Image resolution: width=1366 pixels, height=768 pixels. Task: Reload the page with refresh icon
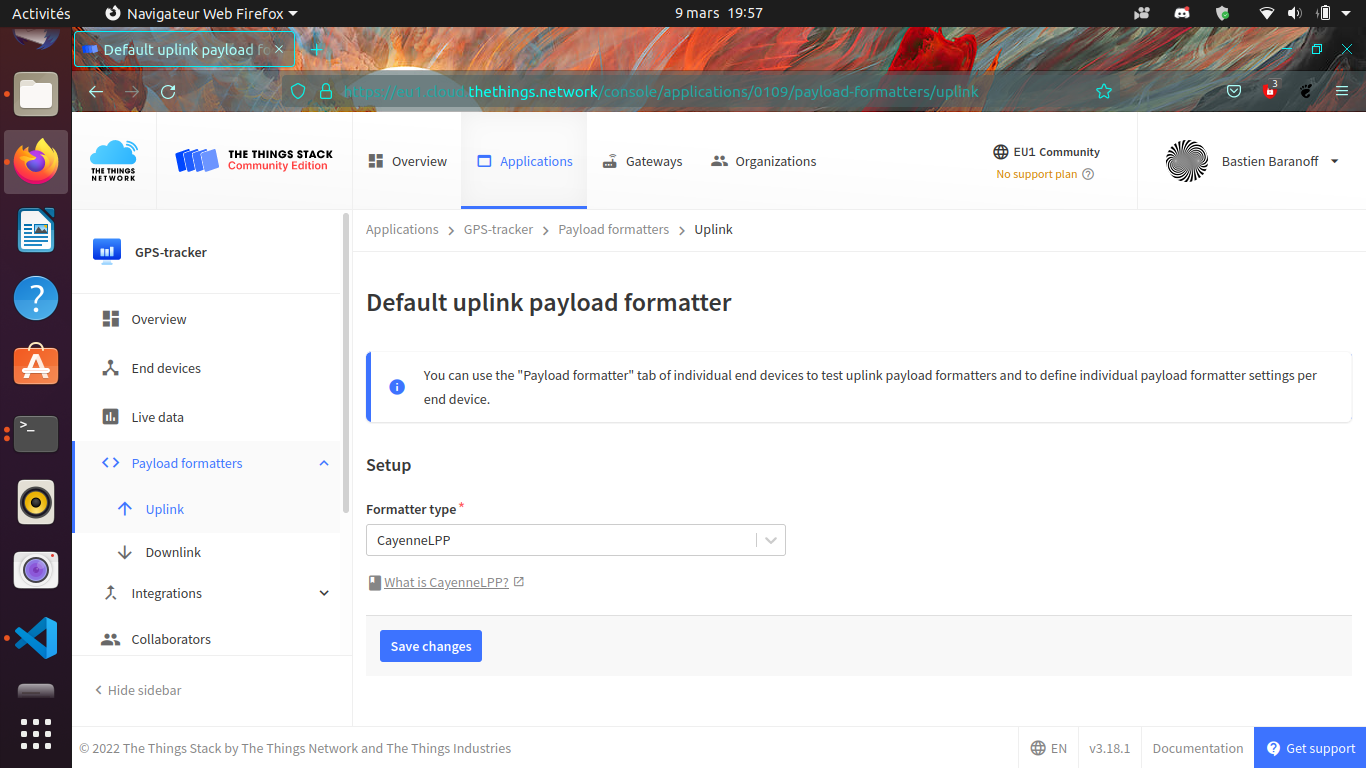[168, 91]
